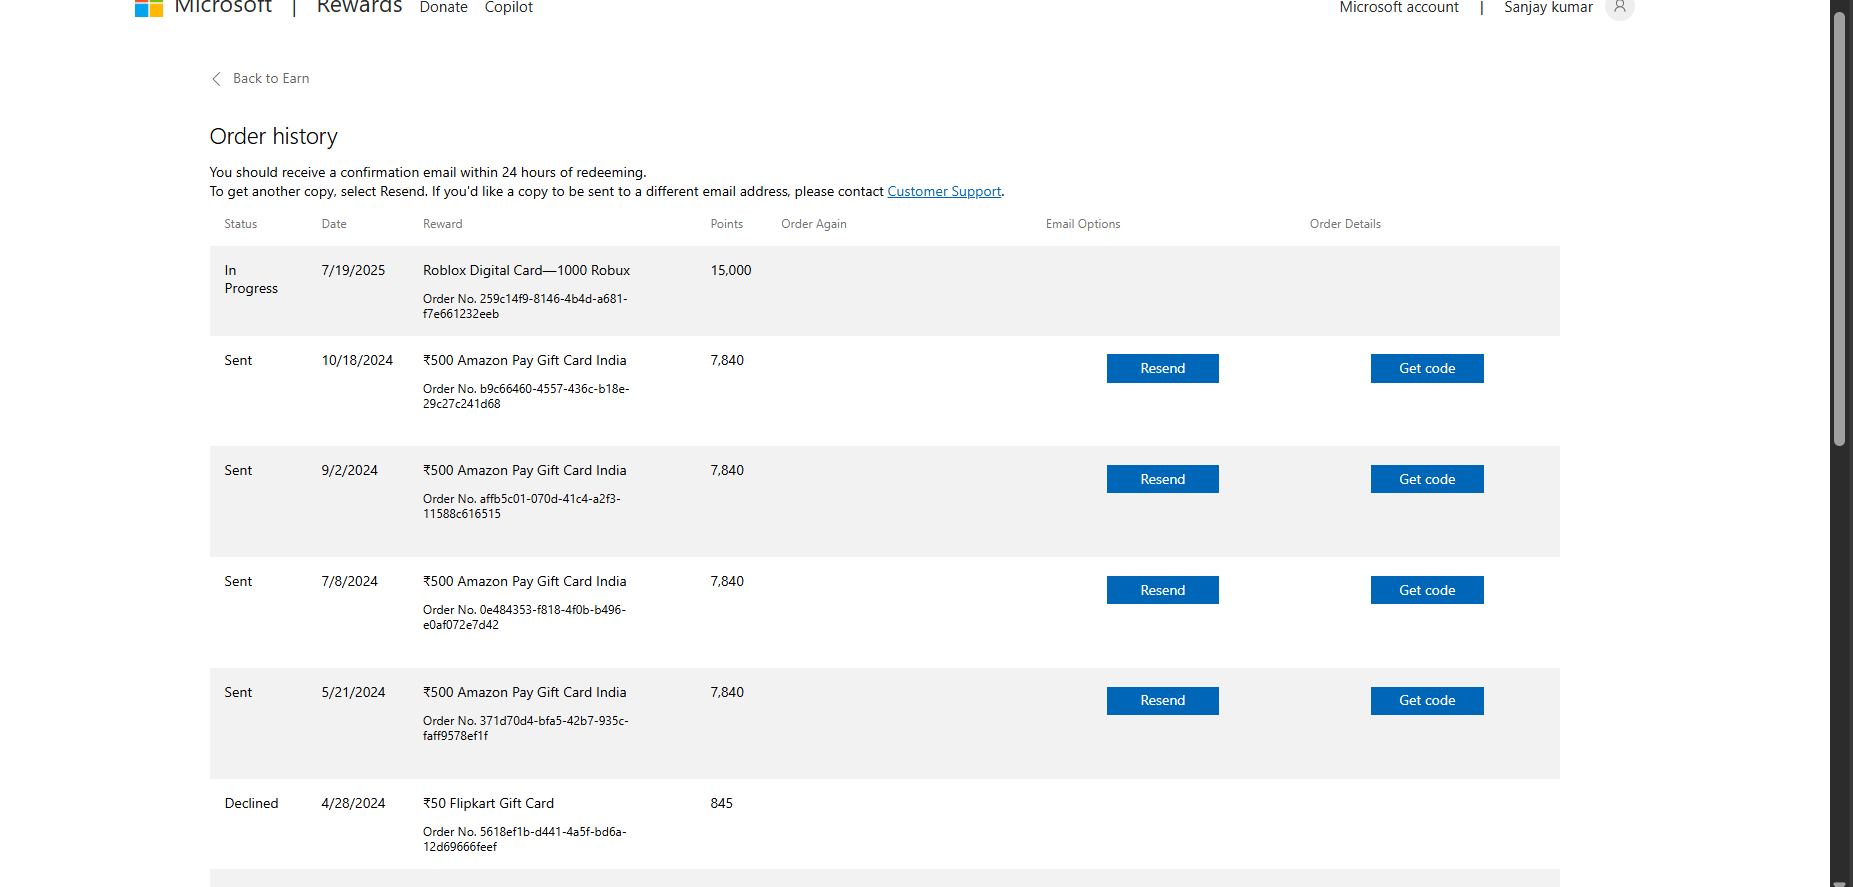Click the Order Details column header

(1345, 224)
